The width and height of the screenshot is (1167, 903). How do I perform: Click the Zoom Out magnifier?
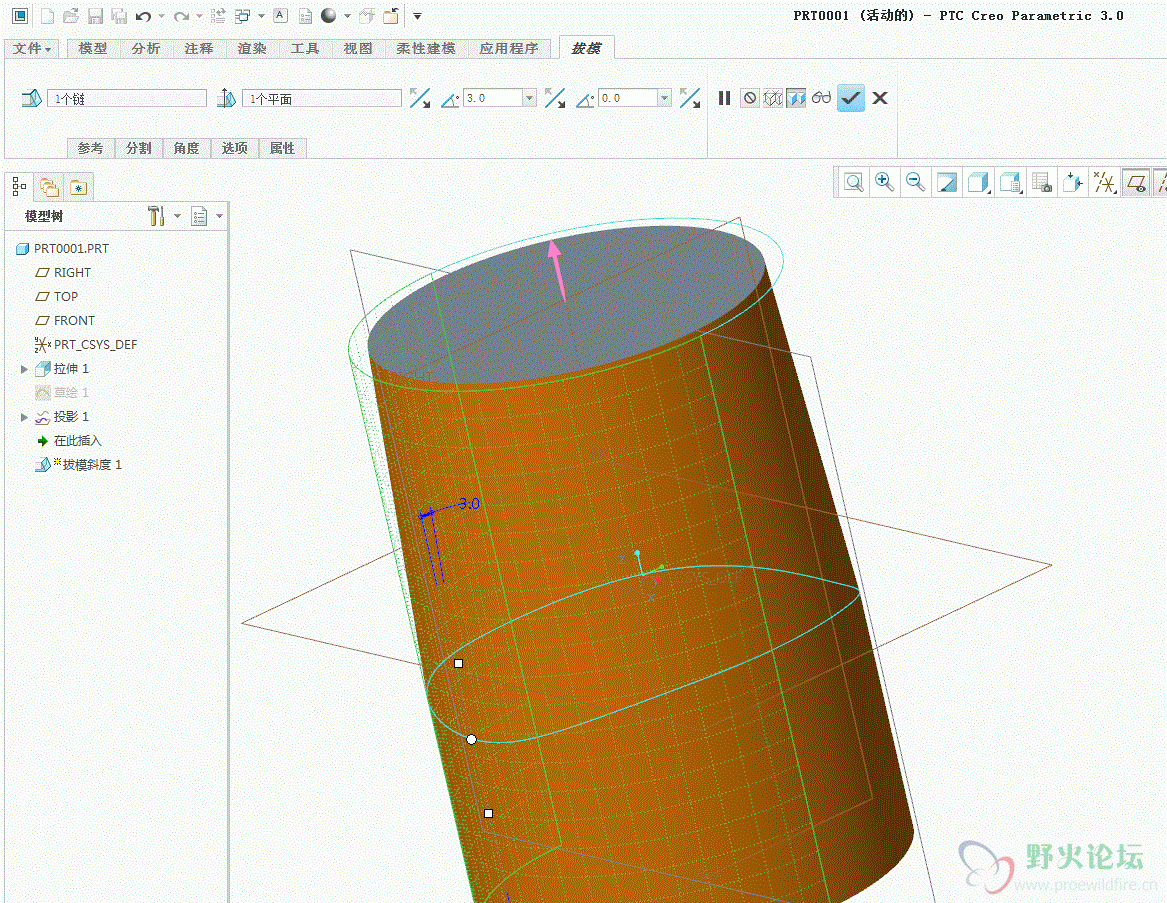915,182
